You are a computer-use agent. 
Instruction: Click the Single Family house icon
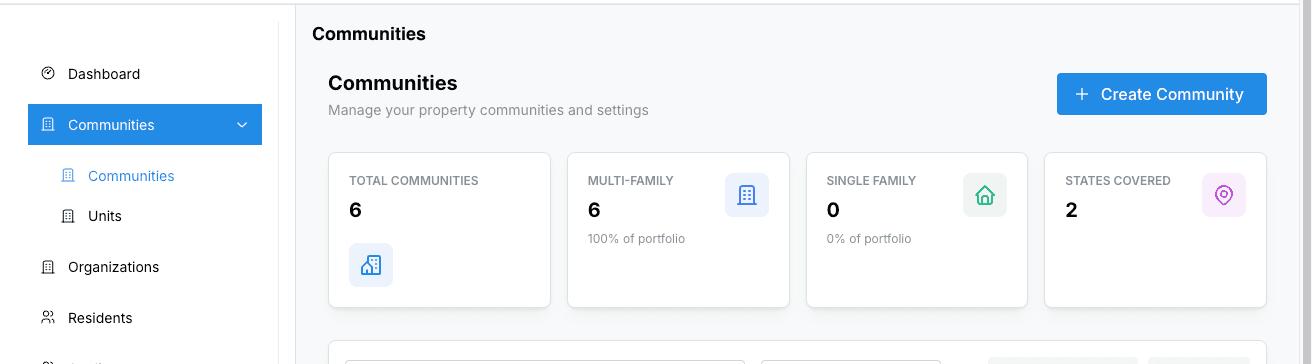[985, 195]
